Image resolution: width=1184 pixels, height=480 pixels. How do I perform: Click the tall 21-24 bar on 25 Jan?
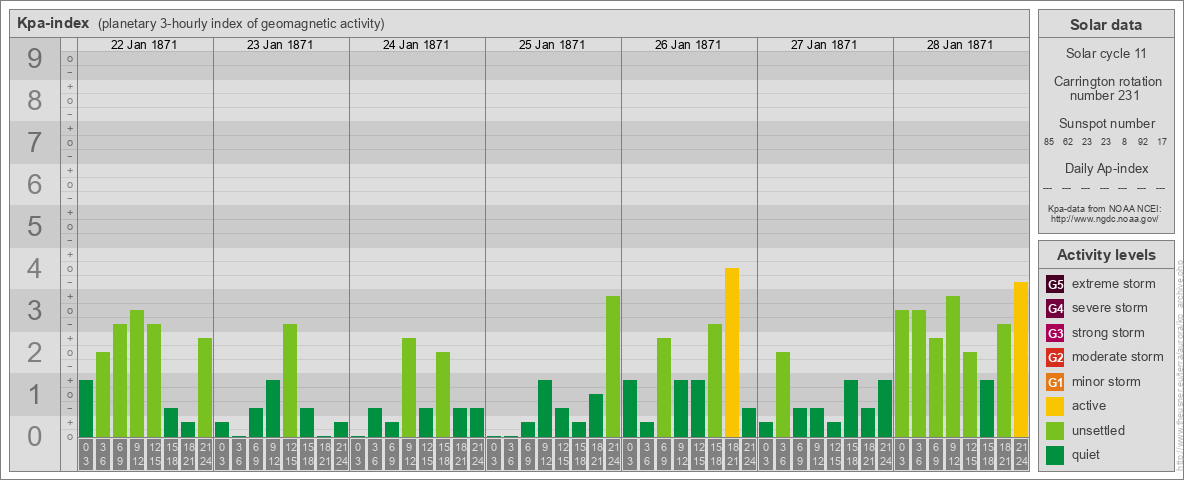click(613, 366)
